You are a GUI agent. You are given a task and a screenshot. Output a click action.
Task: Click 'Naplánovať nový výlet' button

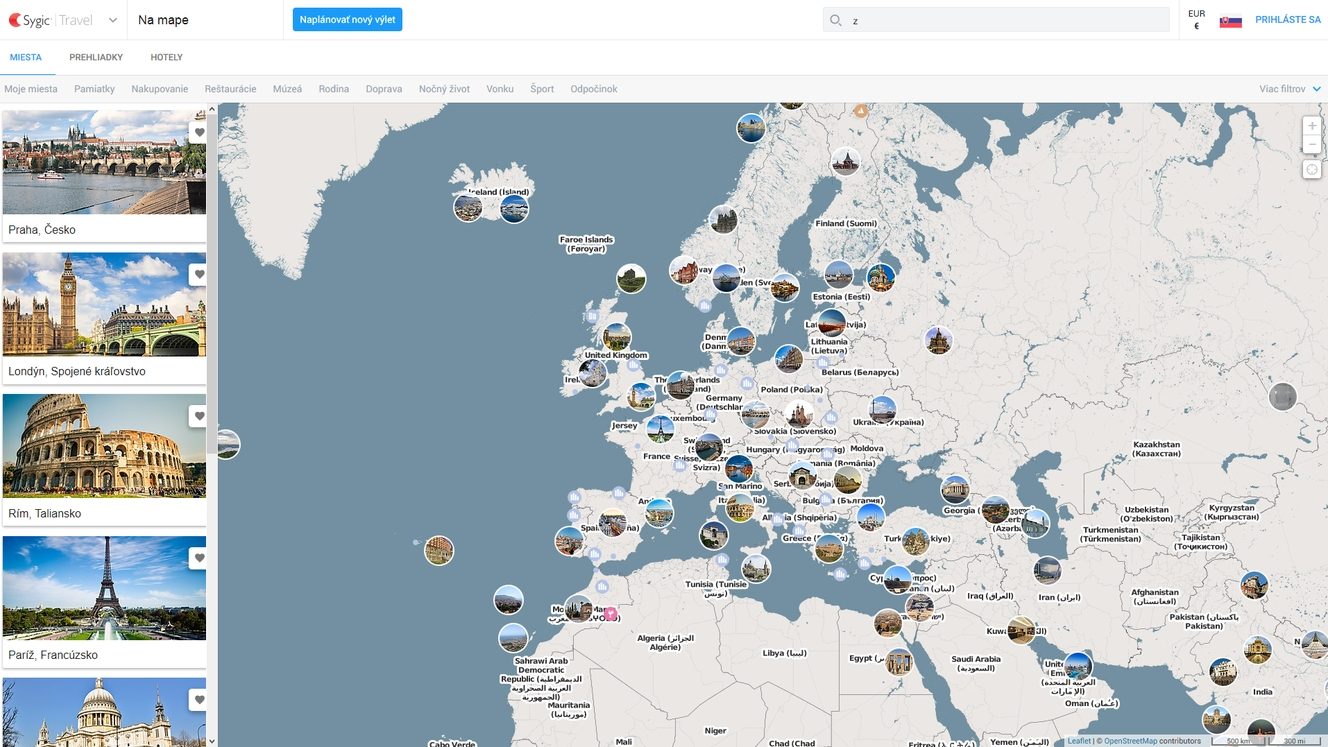[x=347, y=19]
